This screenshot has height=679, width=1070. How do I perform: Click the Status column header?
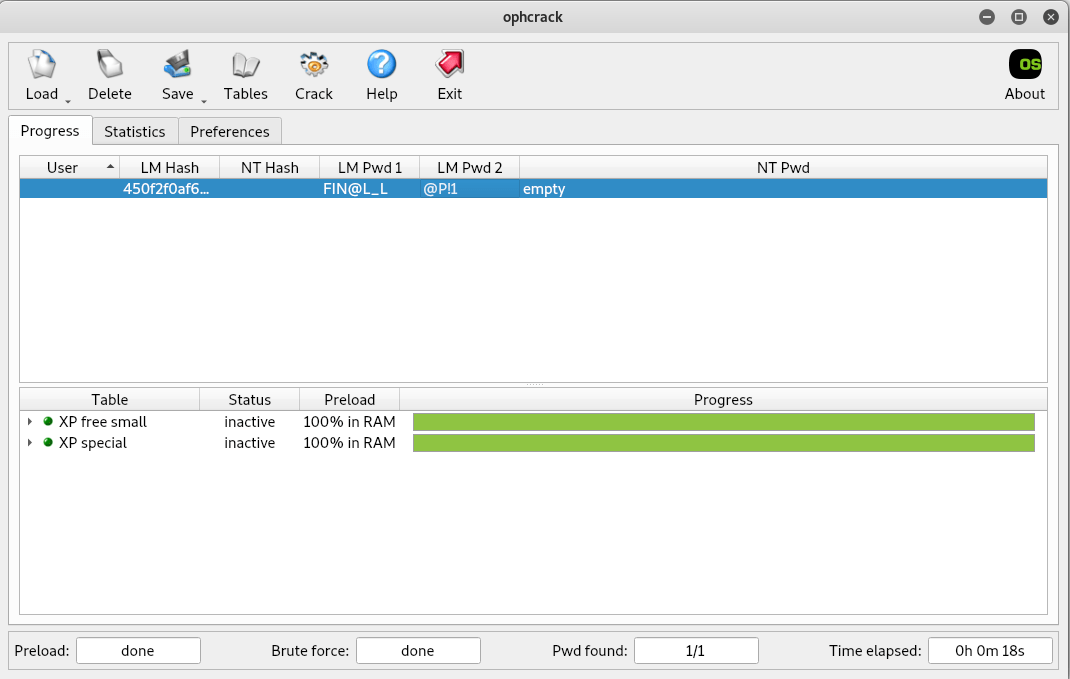(249, 399)
